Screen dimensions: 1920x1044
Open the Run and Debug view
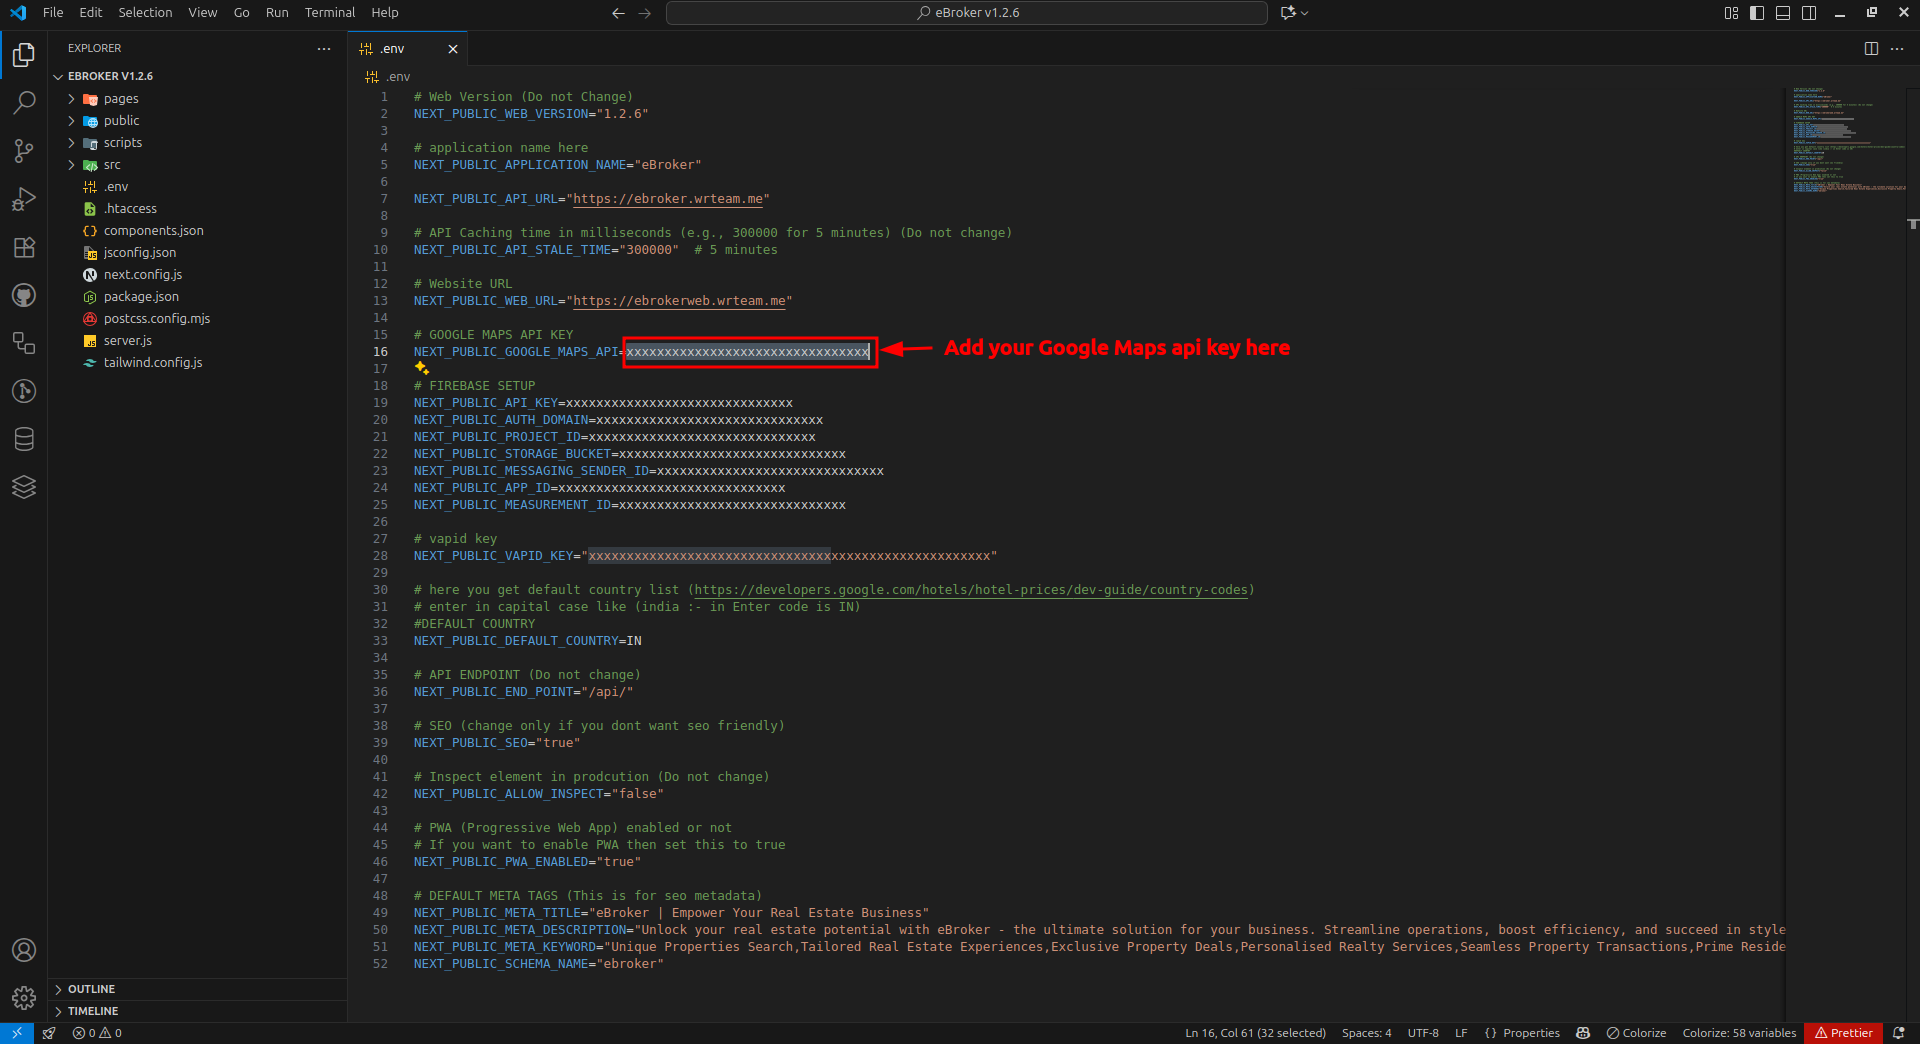pos(24,199)
